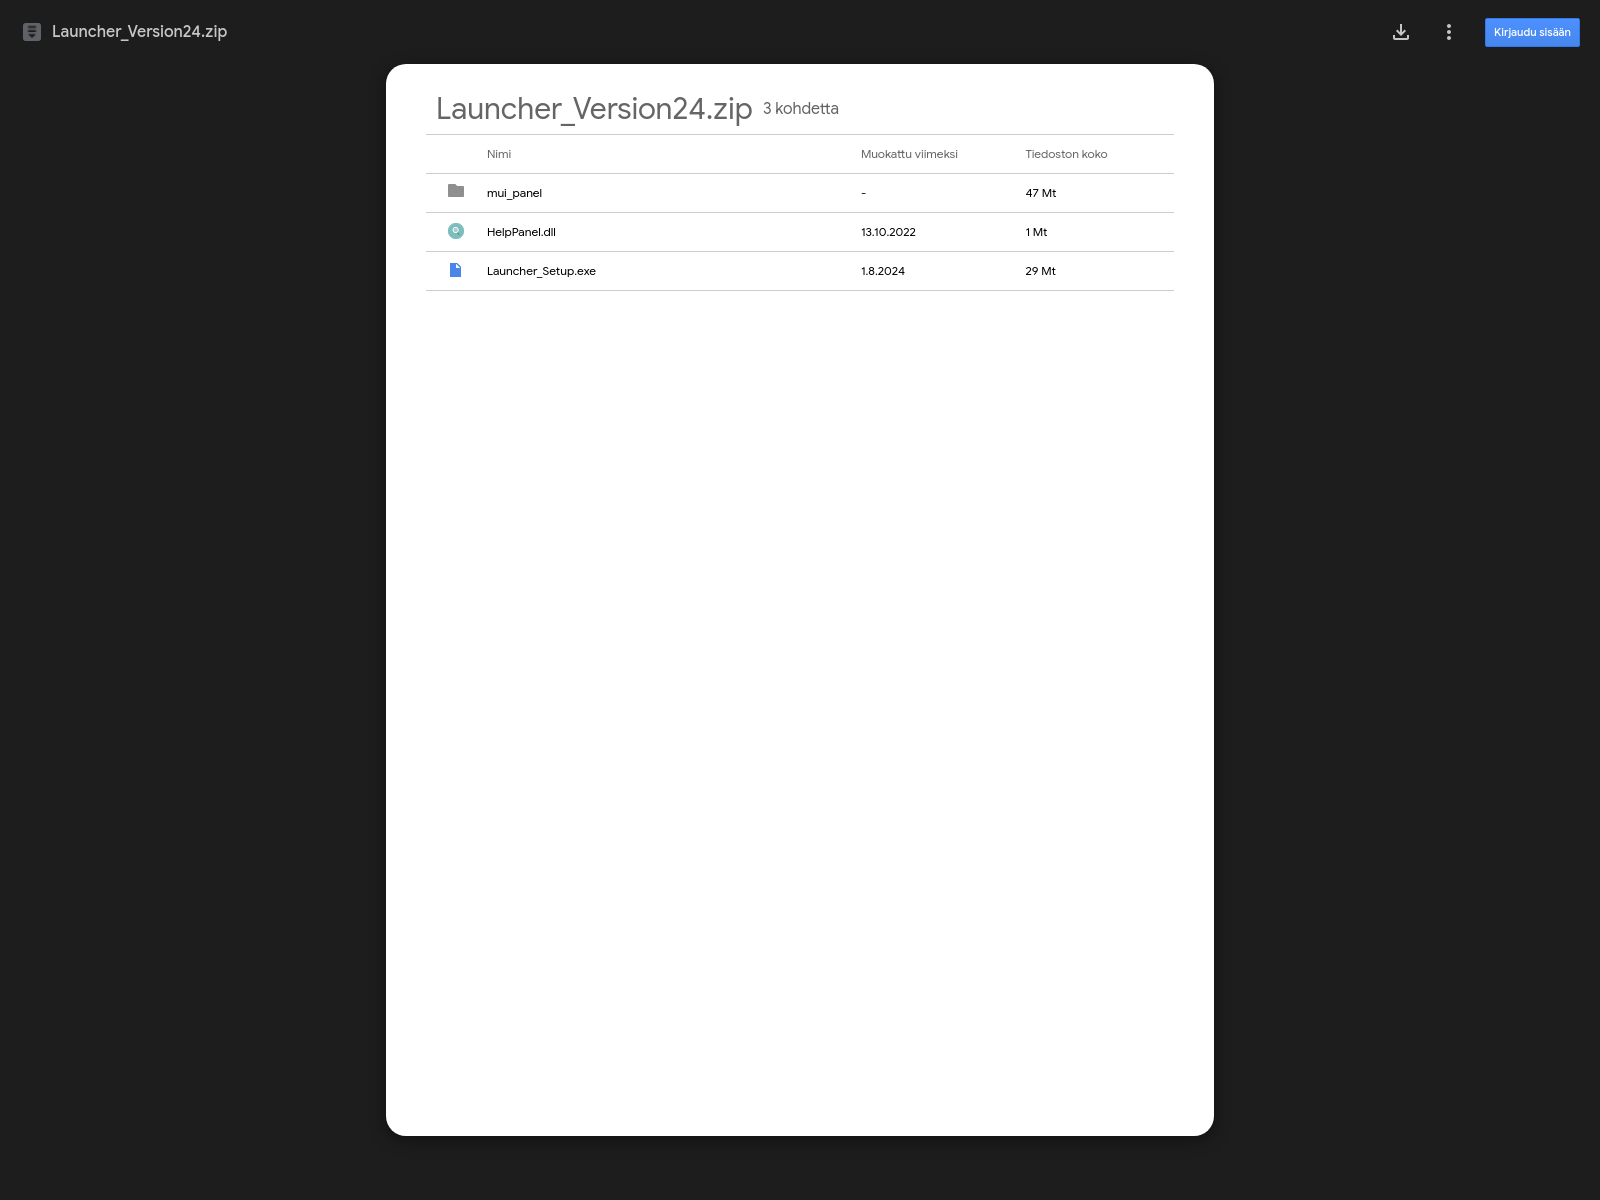Click the archive file icon beside the title
1600x1200 pixels.
pos(32,32)
